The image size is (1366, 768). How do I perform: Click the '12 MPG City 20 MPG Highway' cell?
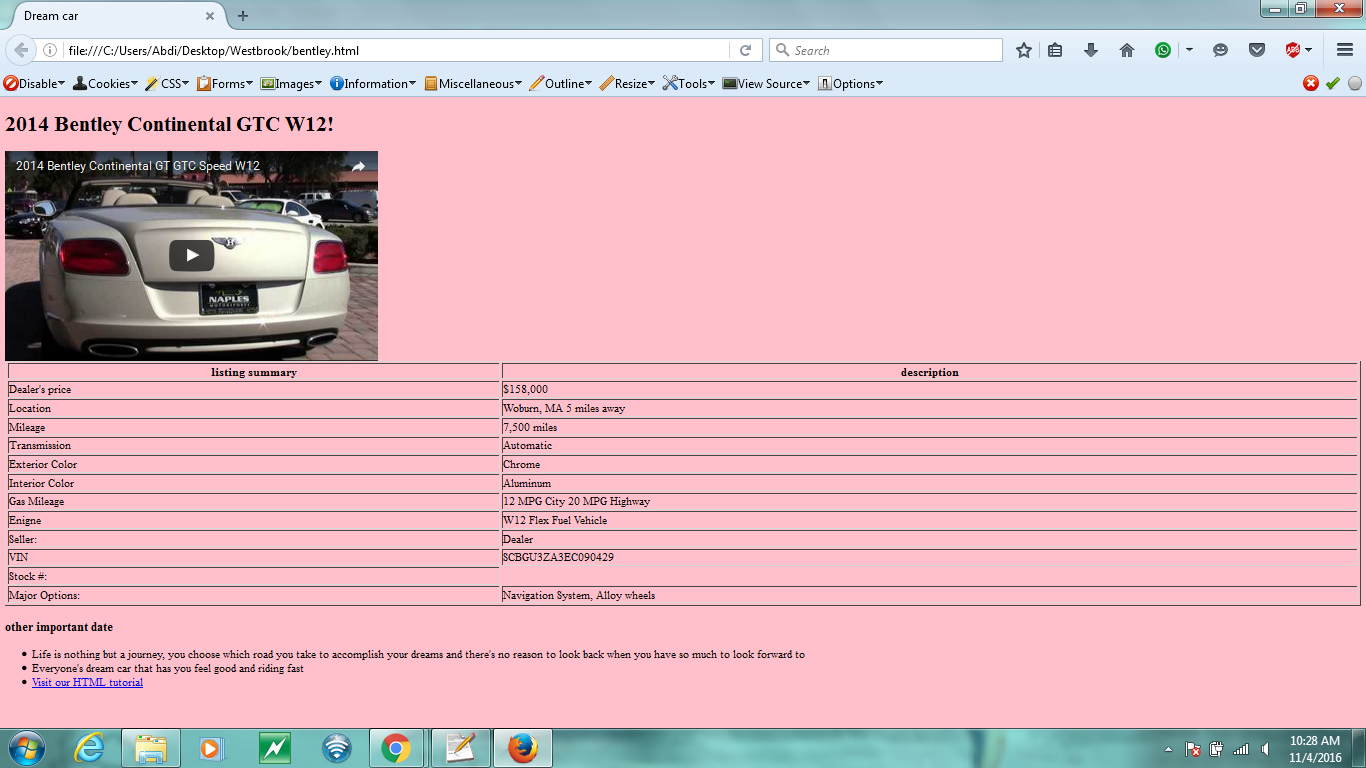pyautogui.click(x=929, y=501)
